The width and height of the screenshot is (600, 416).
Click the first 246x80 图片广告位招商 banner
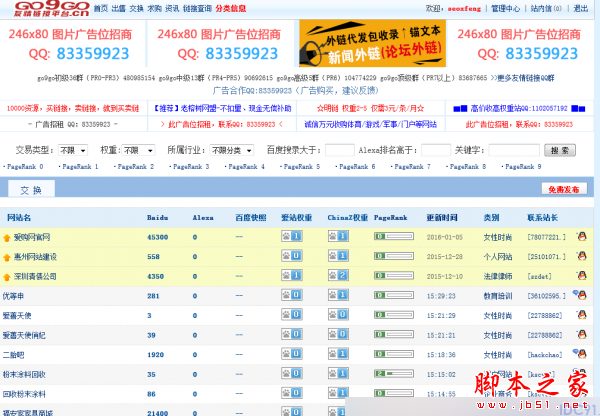(x=72, y=43)
